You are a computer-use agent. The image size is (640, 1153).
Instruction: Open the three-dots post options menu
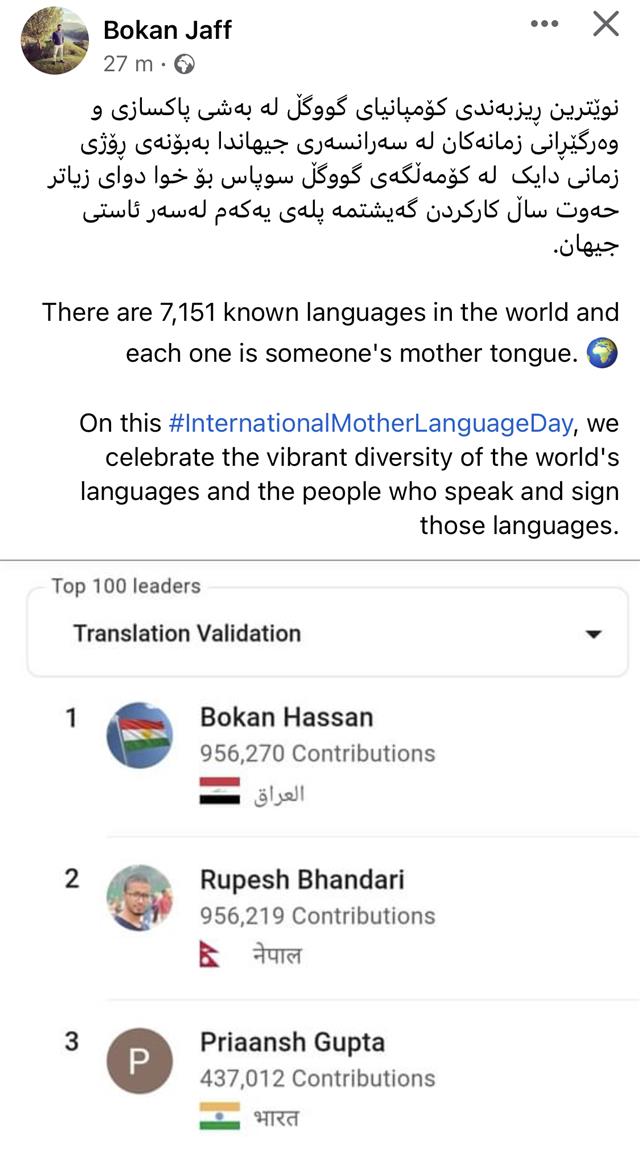coord(544,25)
